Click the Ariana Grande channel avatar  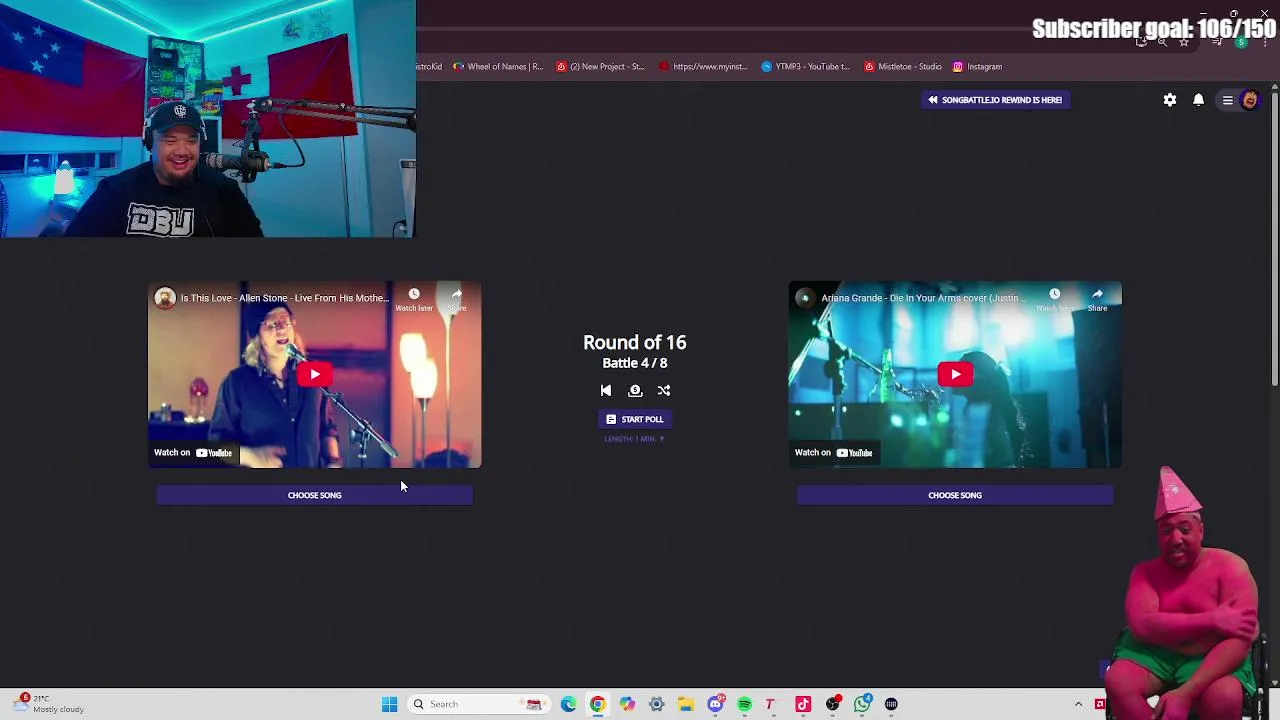pyautogui.click(x=805, y=298)
